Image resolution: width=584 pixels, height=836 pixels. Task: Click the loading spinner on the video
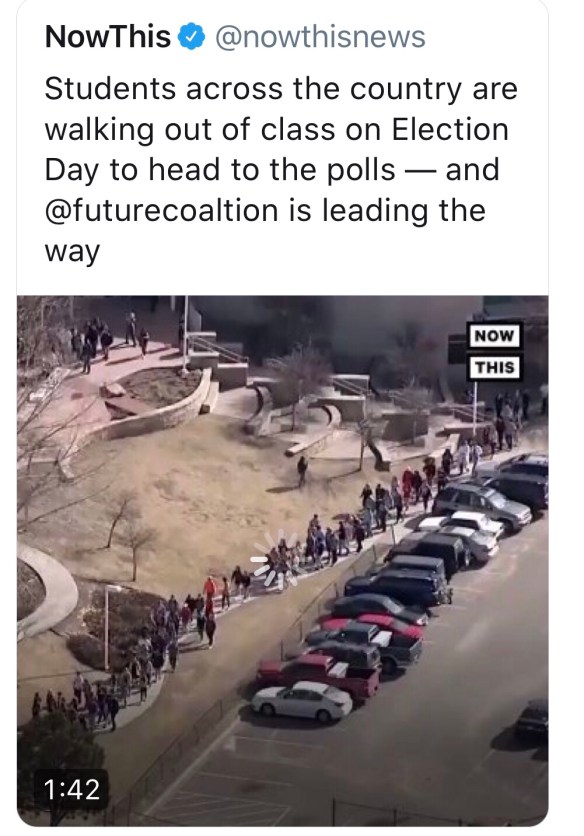click(274, 559)
